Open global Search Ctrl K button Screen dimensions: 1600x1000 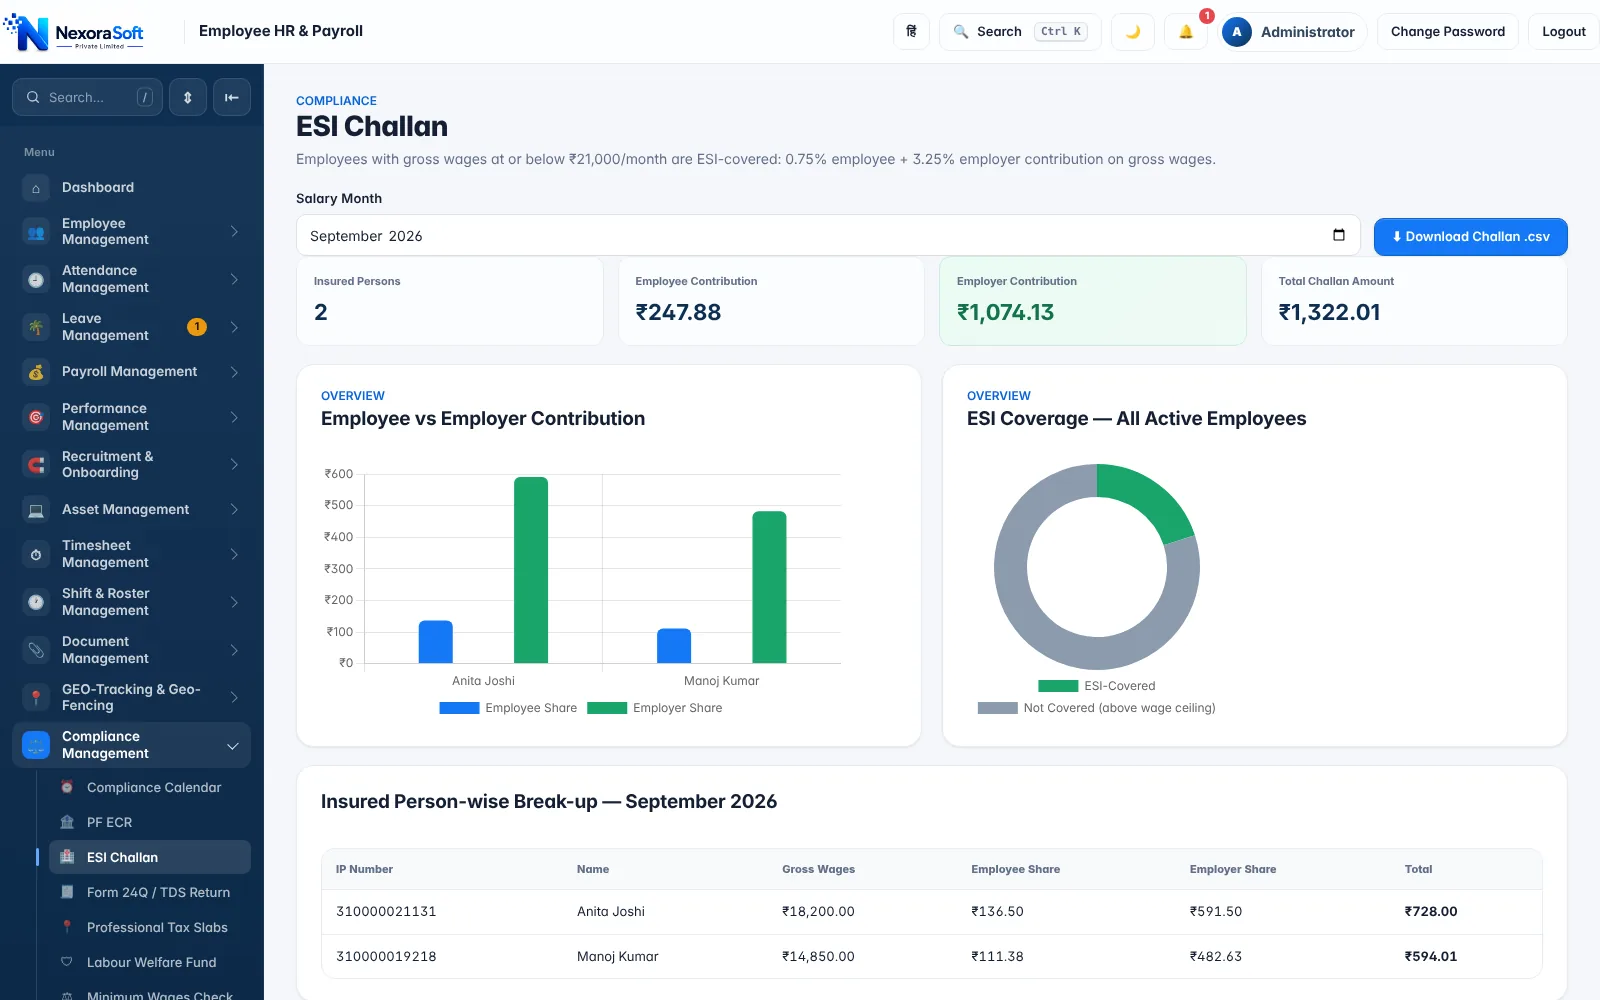pyautogui.click(x=1020, y=32)
